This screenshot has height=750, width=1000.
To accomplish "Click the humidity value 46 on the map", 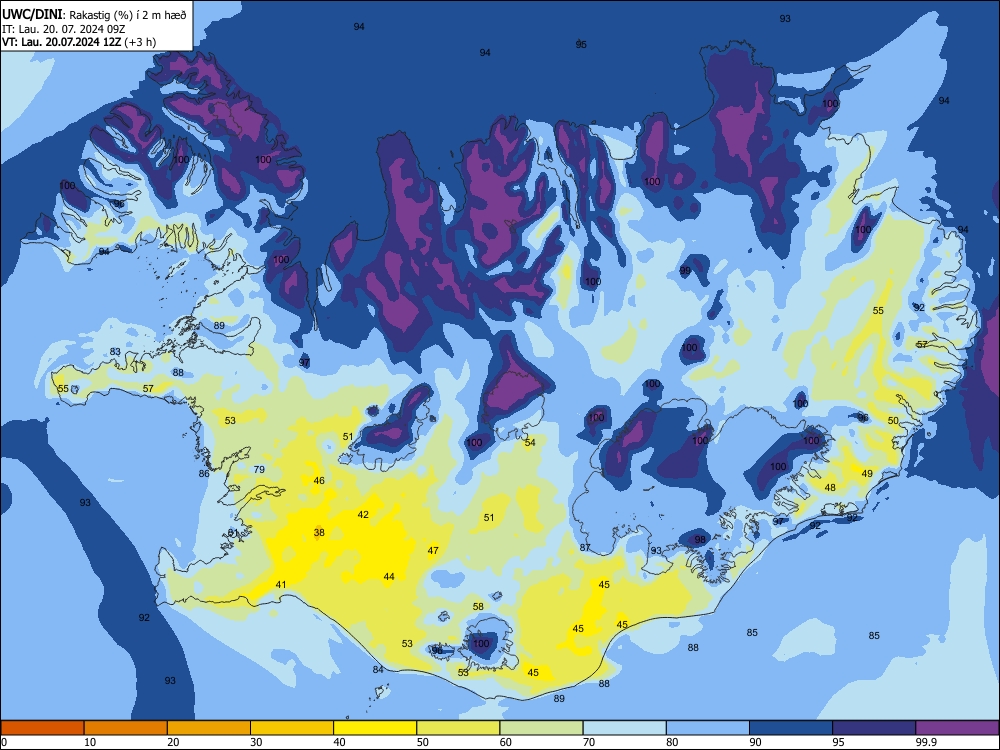I will [319, 481].
